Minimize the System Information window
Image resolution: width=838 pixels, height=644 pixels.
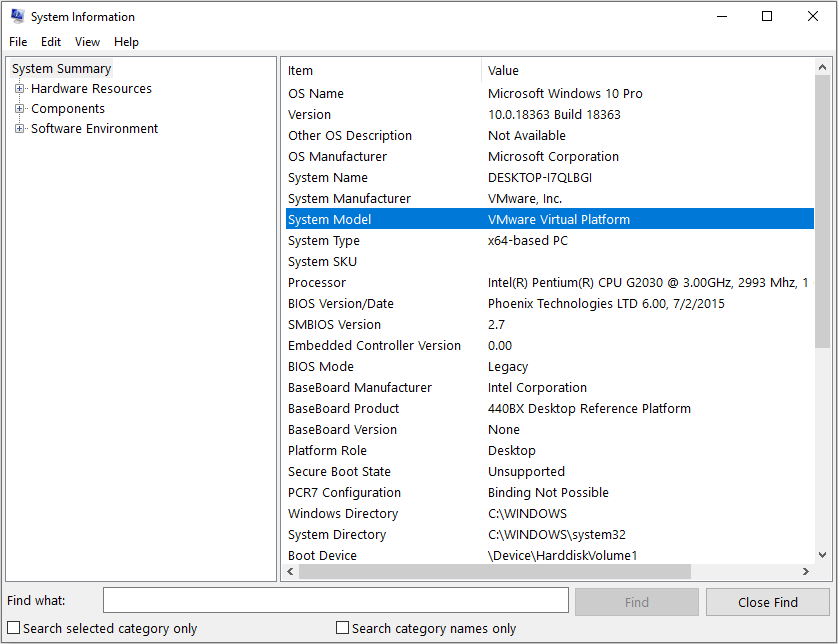click(x=721, y=17)
